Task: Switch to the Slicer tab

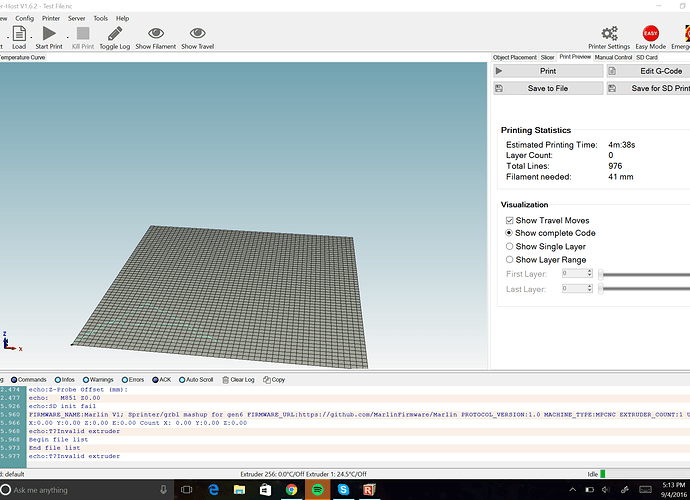Action: point(547,57)
